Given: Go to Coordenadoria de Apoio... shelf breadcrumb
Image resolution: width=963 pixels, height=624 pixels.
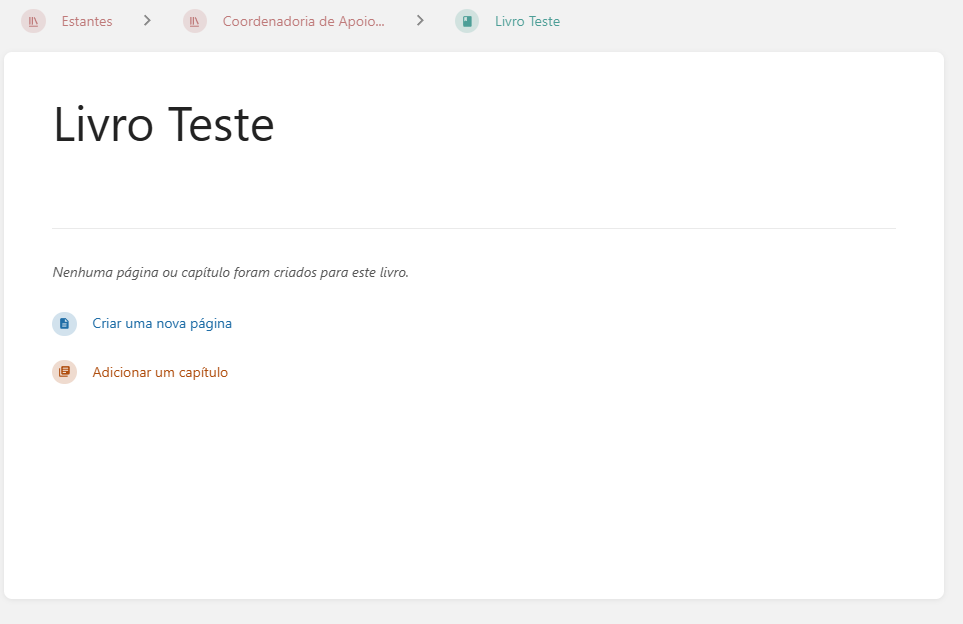Looking at the screenshot, I should [303, 21].
